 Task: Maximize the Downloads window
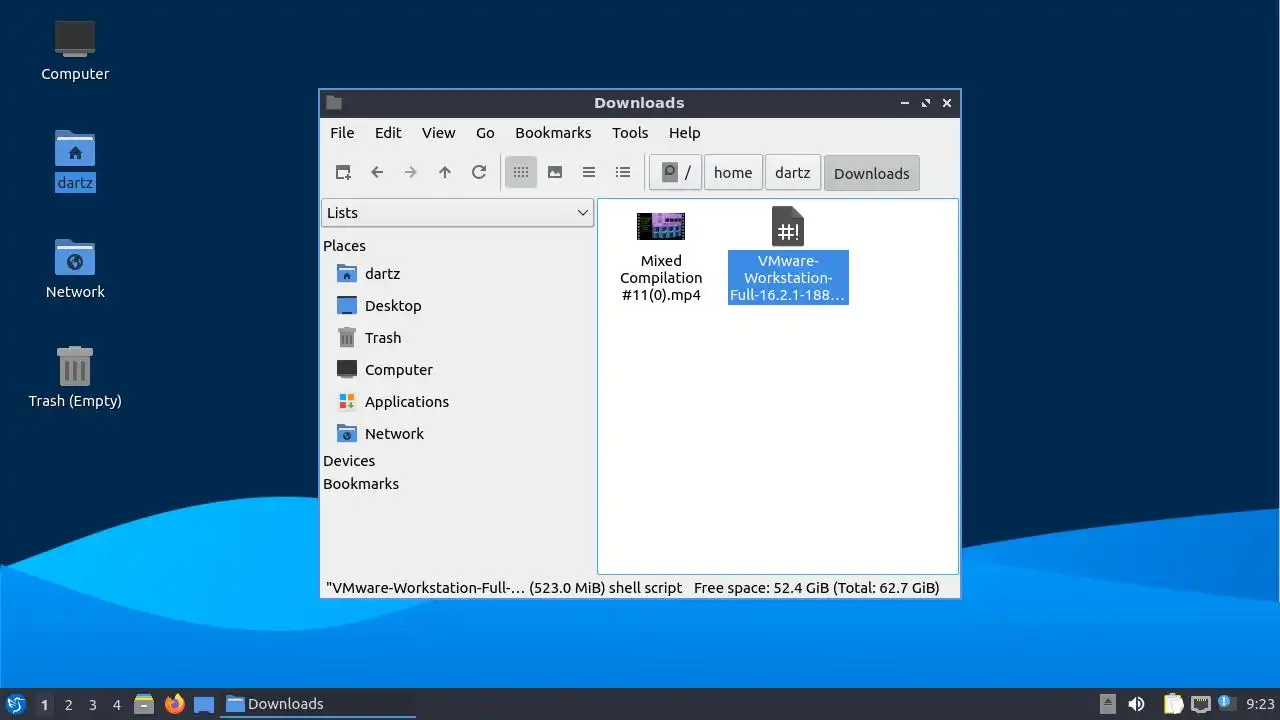click(926, 102)
